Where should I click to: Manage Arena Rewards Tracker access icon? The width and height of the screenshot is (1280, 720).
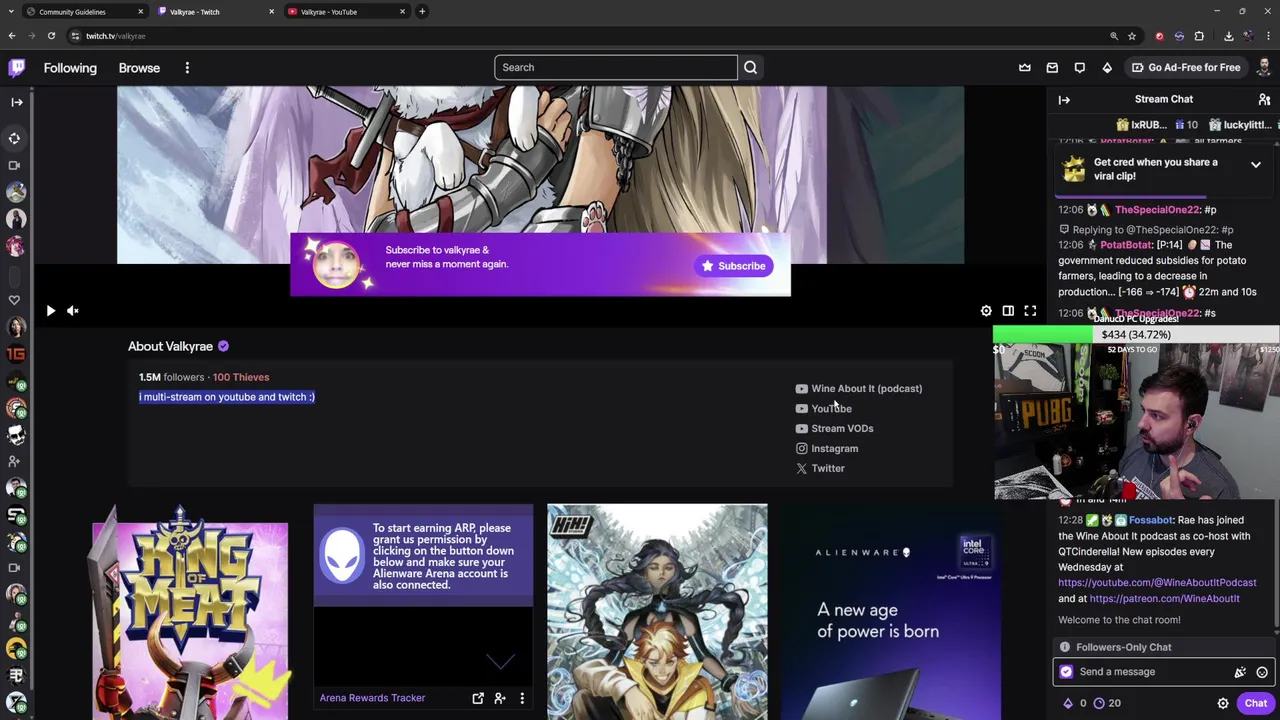click(500, 698)
